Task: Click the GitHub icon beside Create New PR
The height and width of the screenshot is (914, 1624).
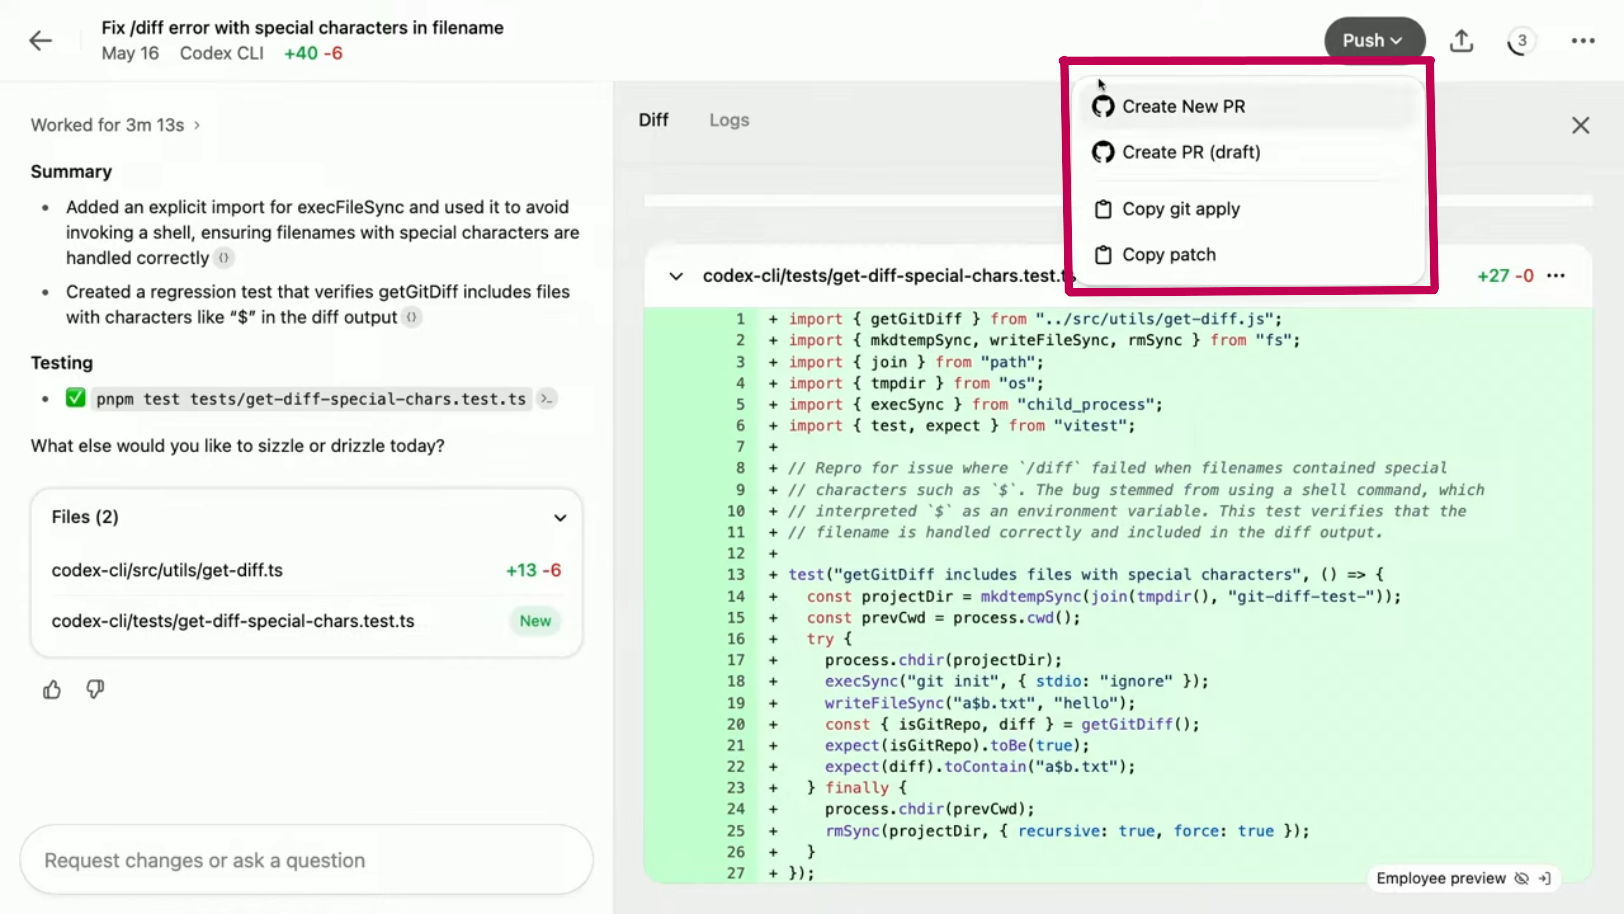Action: click(x=1103, y=106)
